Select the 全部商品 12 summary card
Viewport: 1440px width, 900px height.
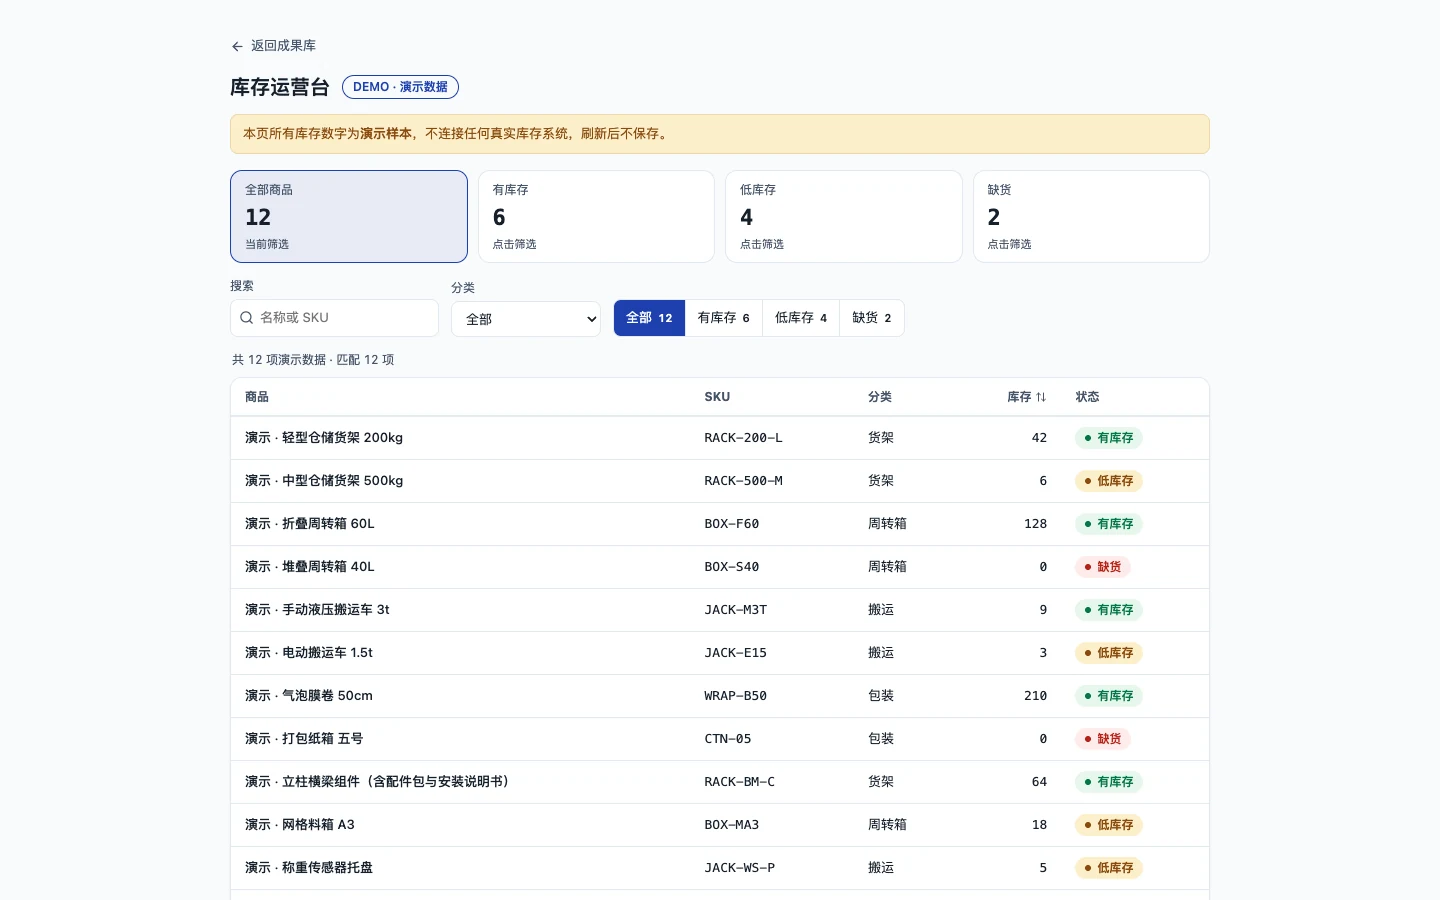(349, 216)
